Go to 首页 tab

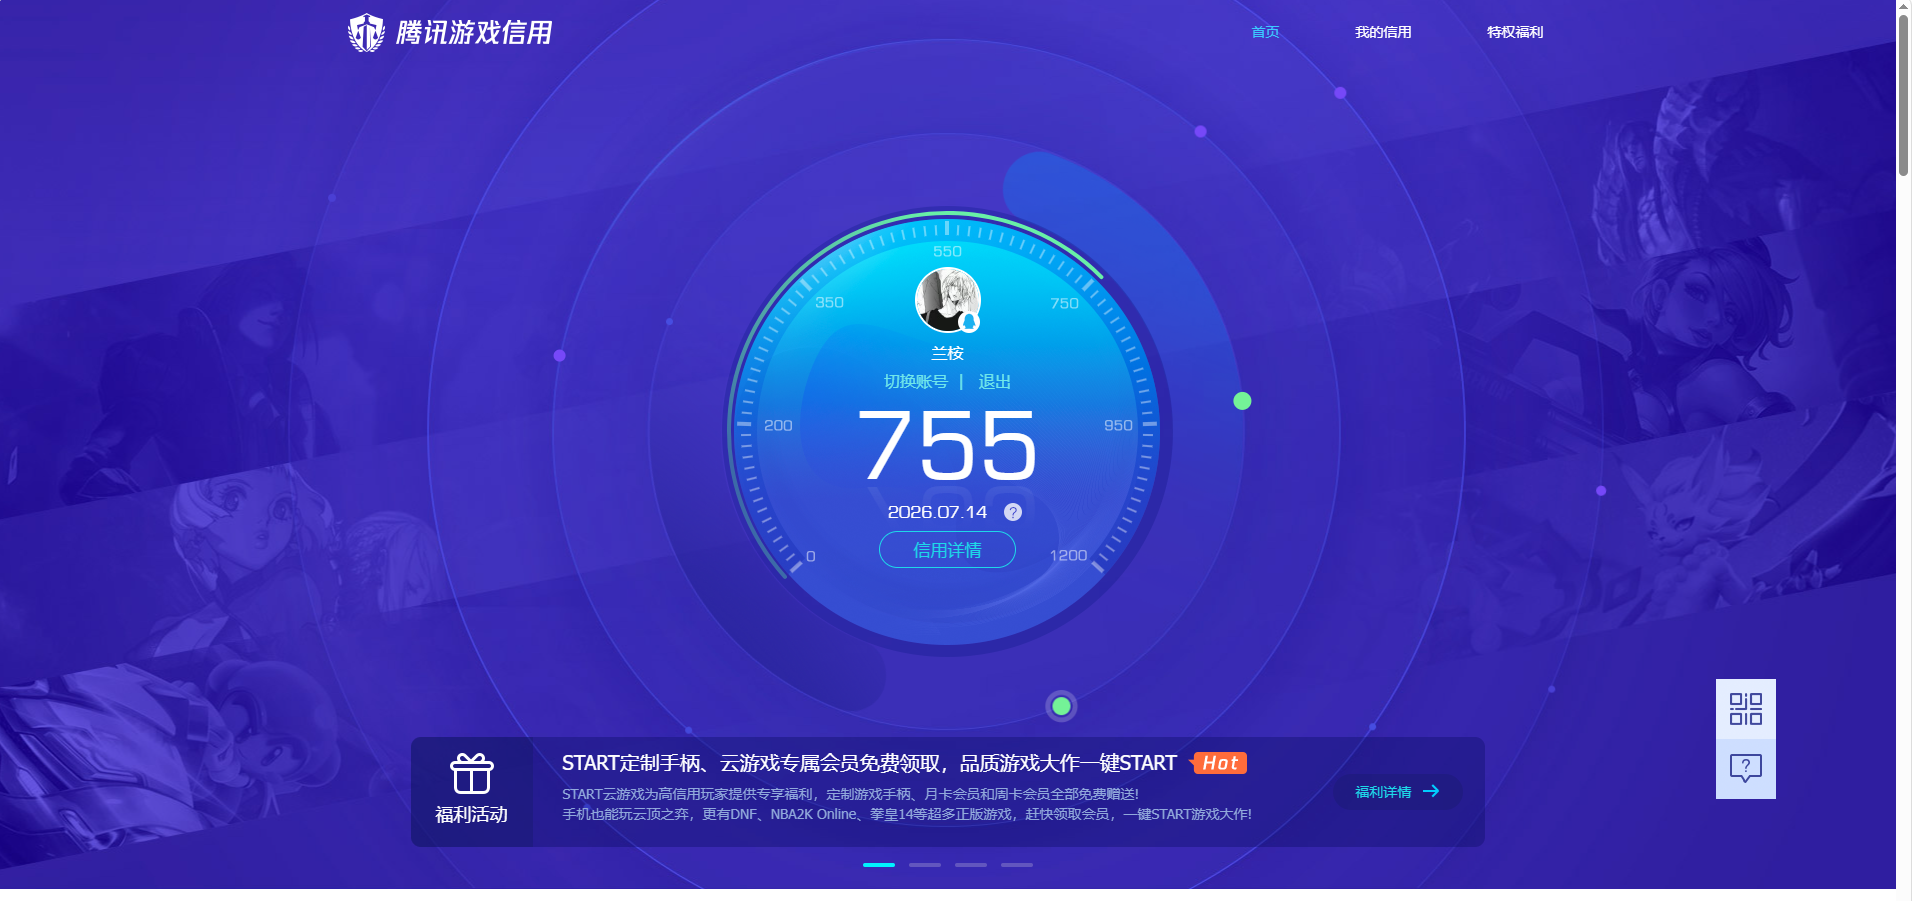(1265, 32)
